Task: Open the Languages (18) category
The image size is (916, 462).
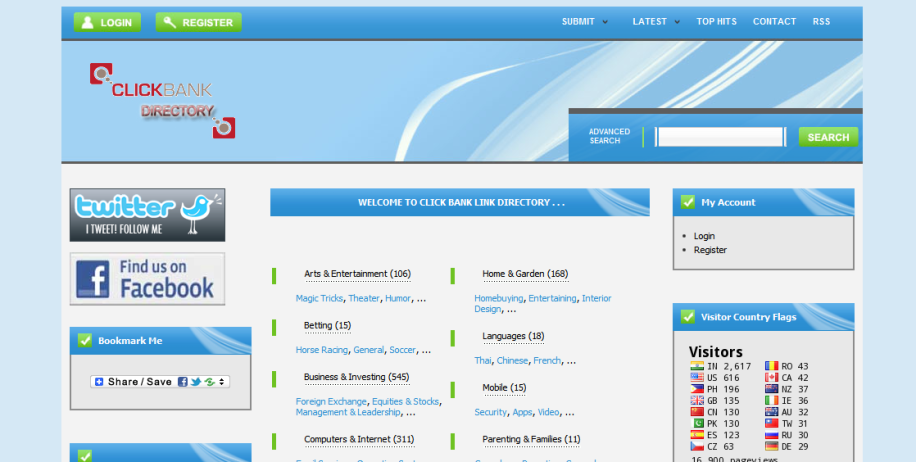Action: 513,336
